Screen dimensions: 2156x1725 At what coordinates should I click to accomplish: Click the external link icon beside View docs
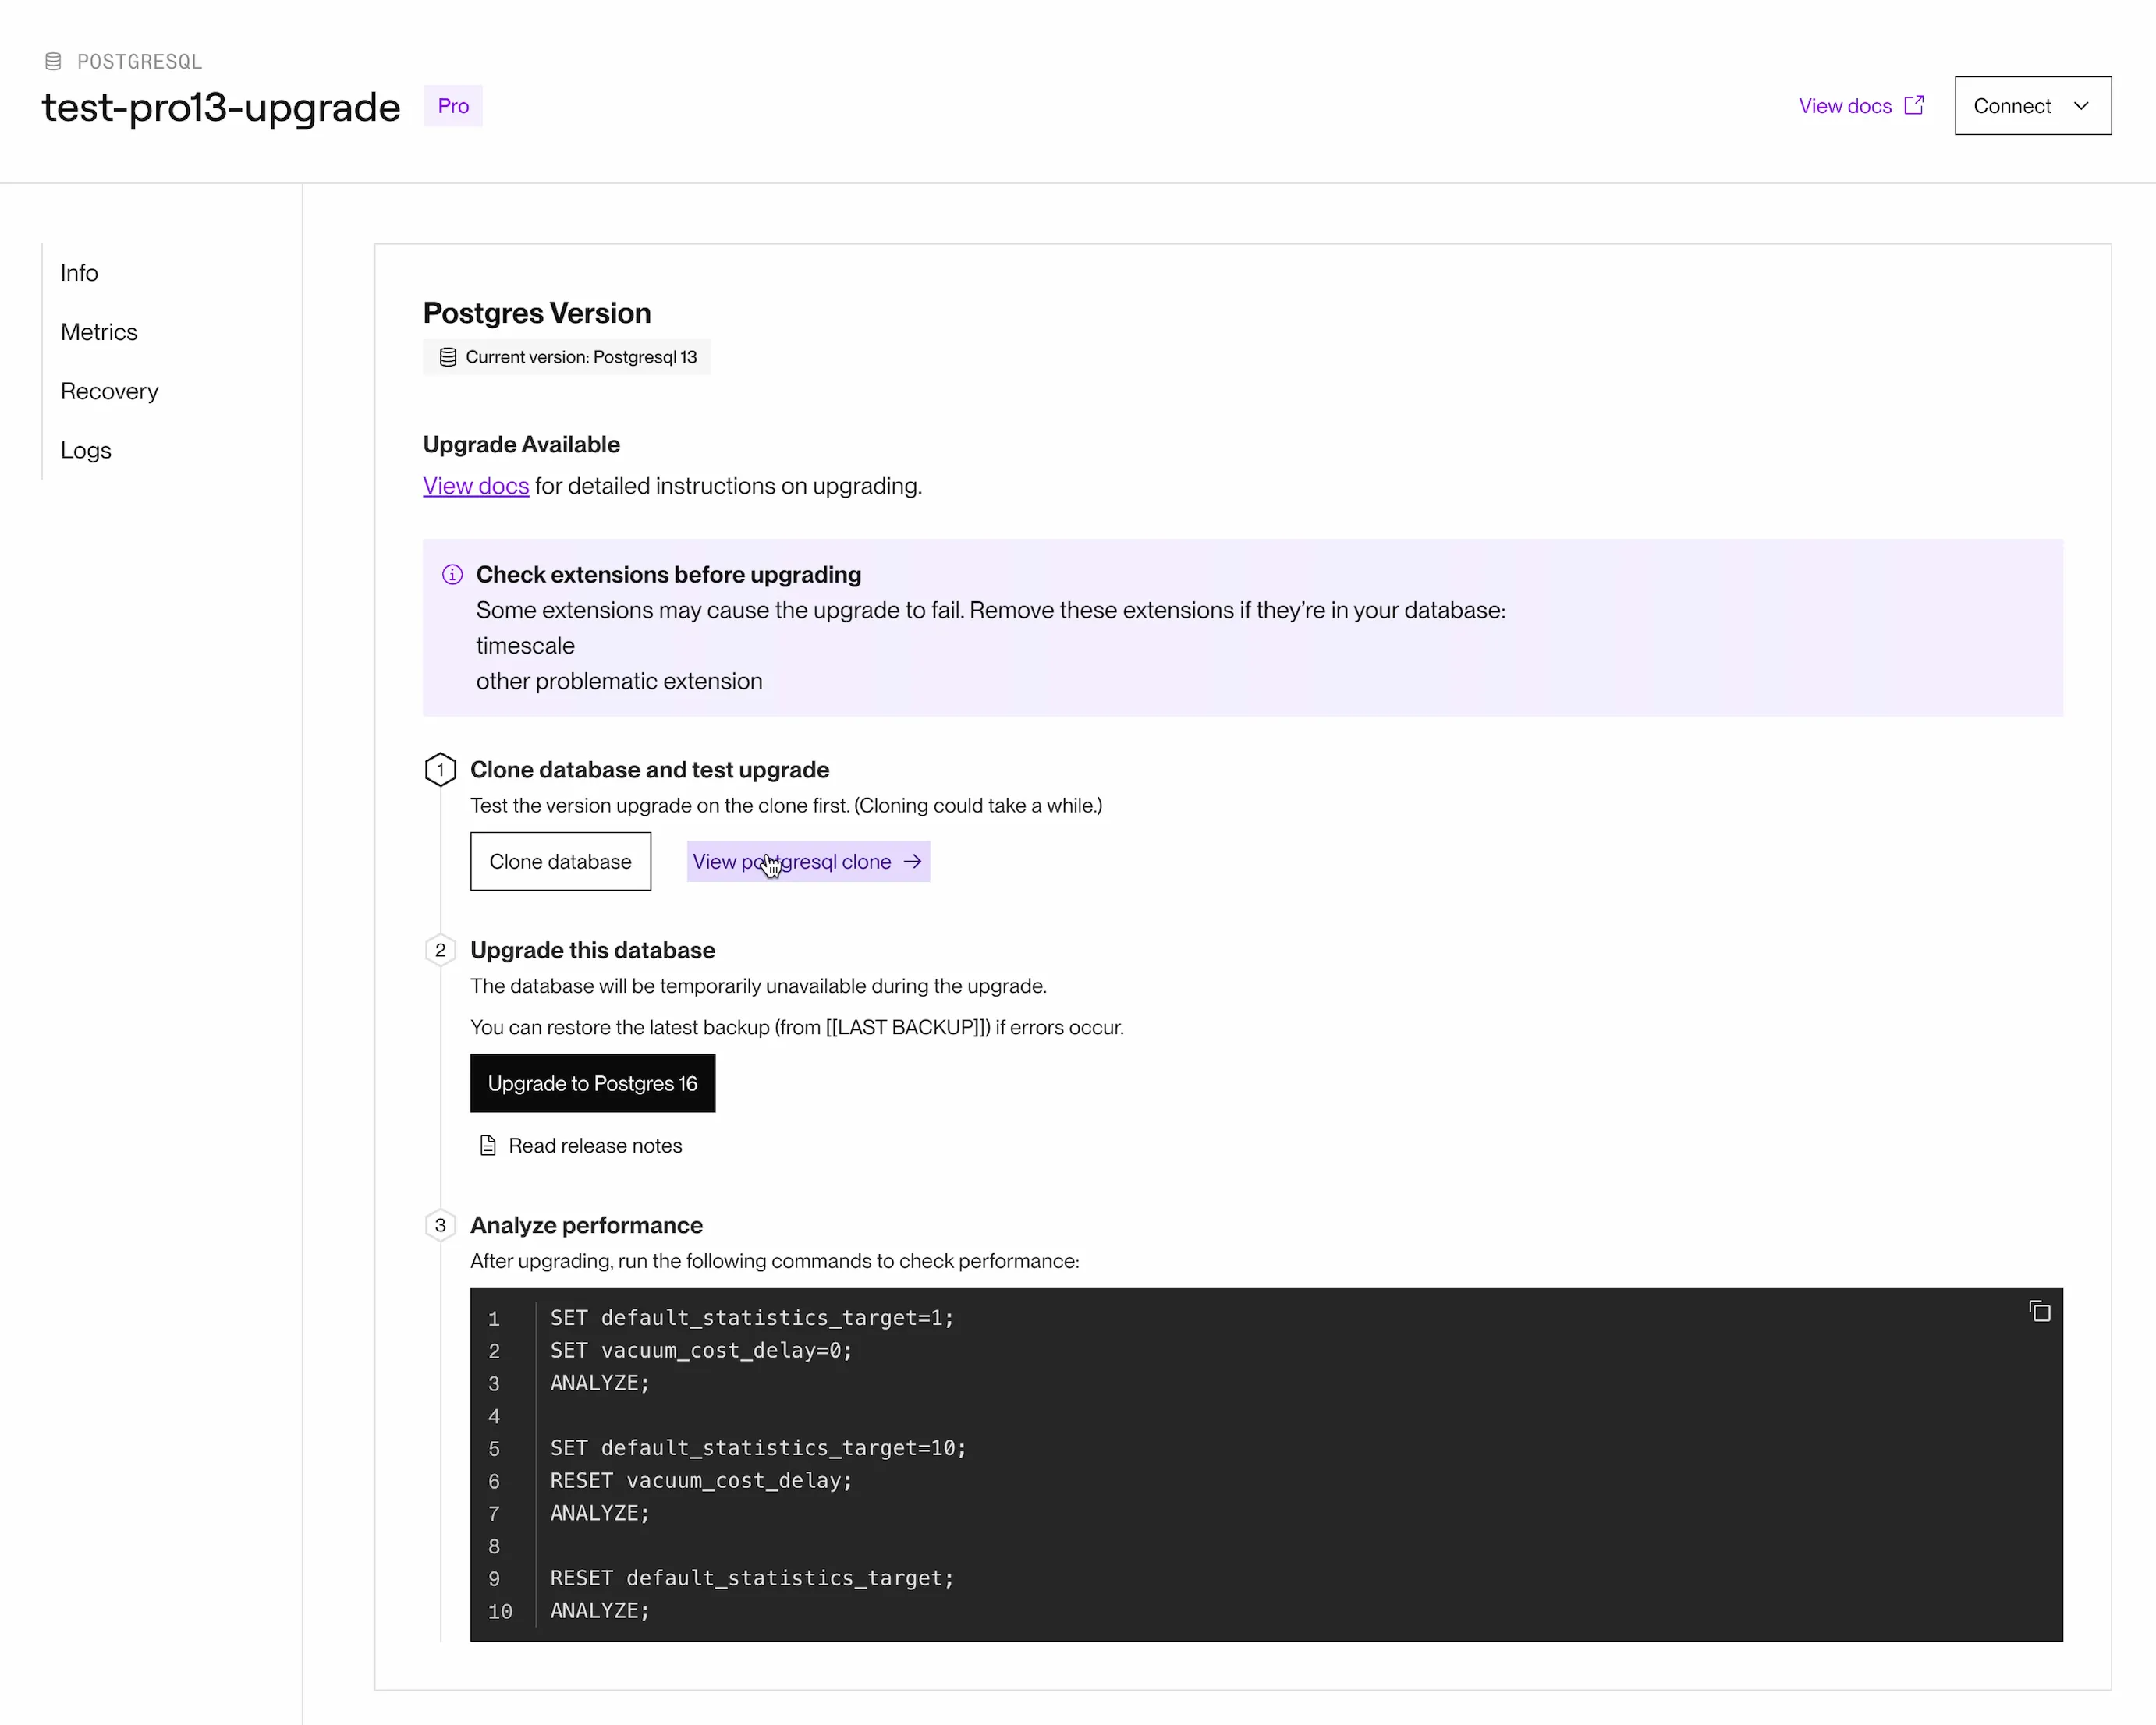click(1914, 105)
